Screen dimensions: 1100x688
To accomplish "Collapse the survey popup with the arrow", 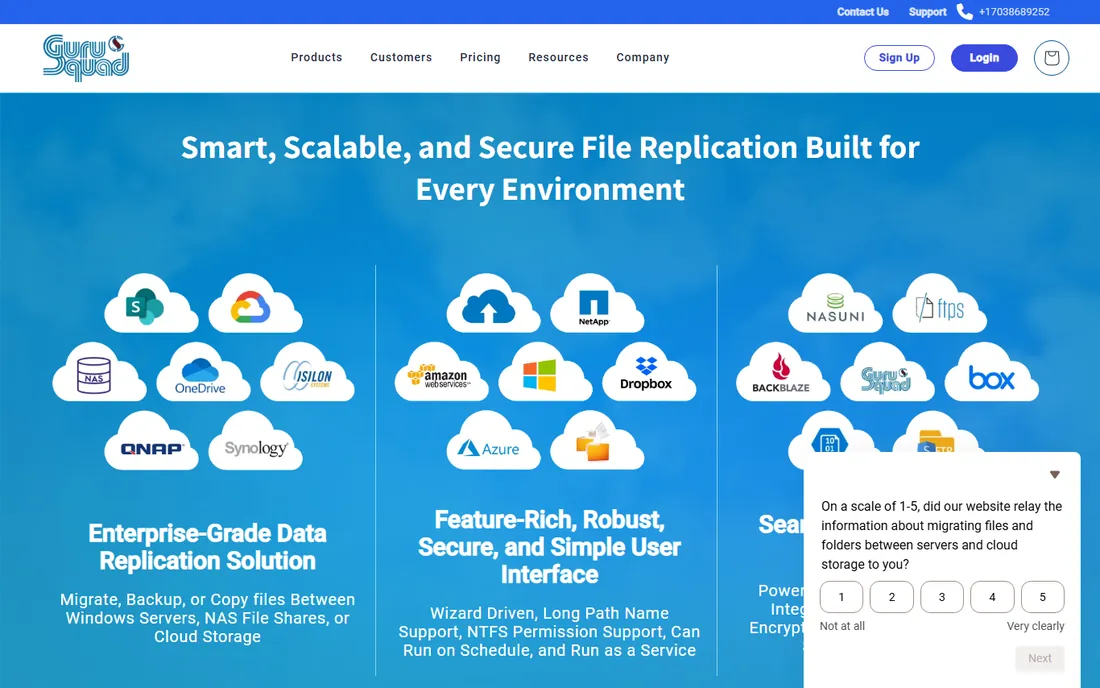I will (x=1054, y=475).
